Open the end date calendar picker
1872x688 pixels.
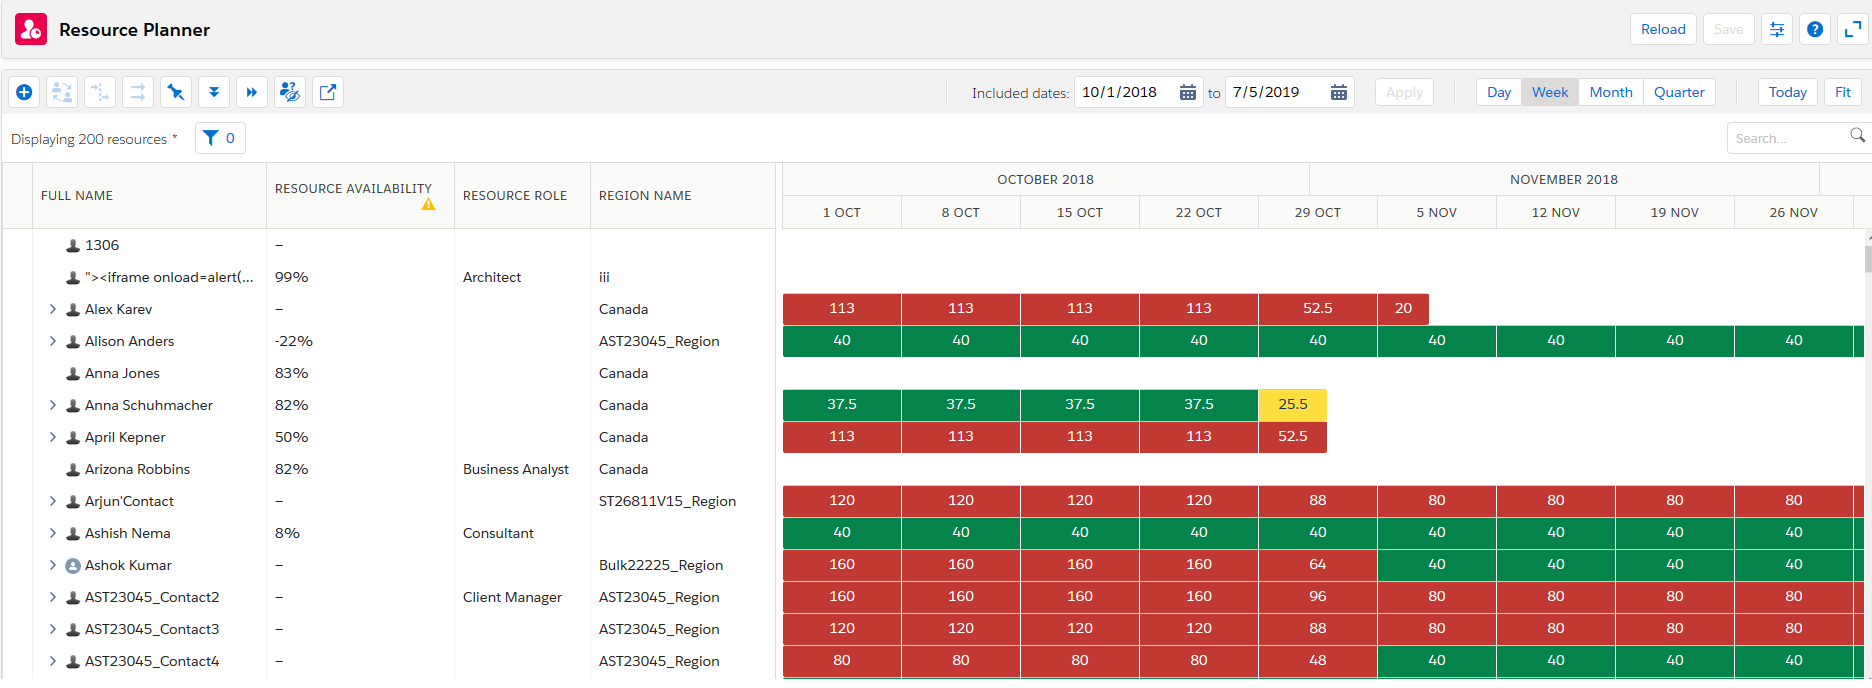point(1339,92)
